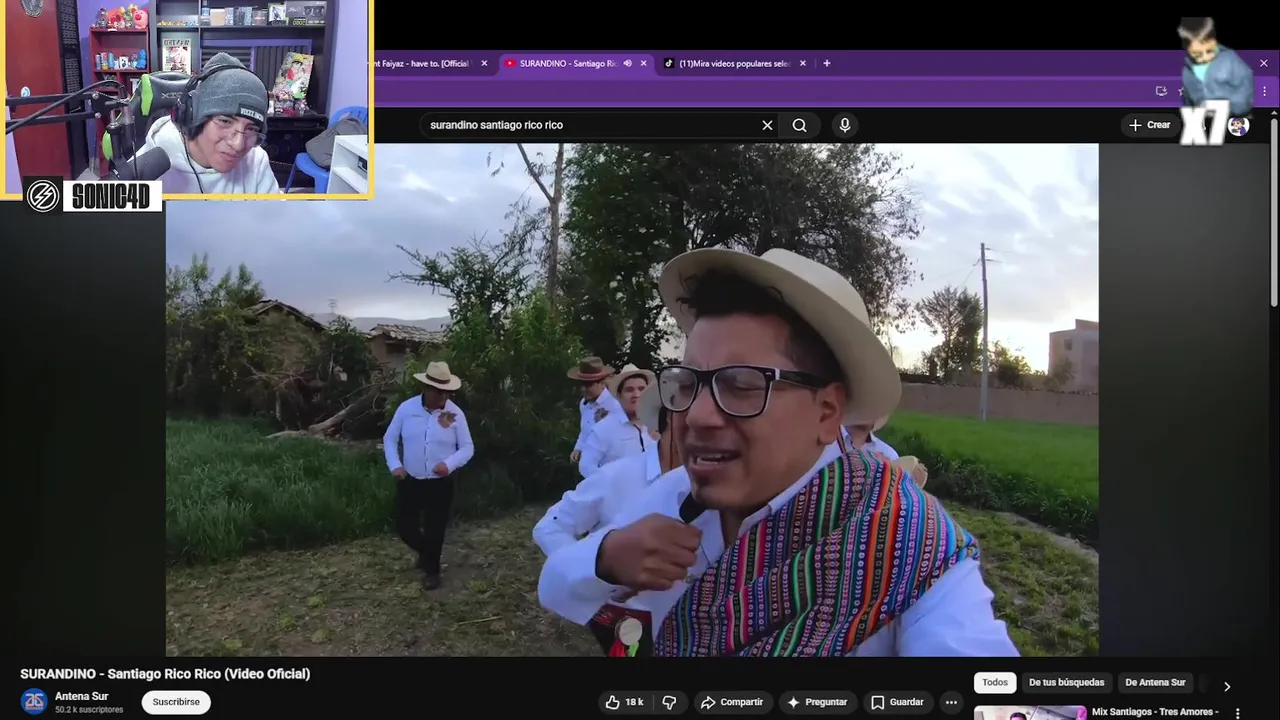The height and width of the screenshot is (720, 1280).
Task: Open the Crear button
Action: (1149, 125)
